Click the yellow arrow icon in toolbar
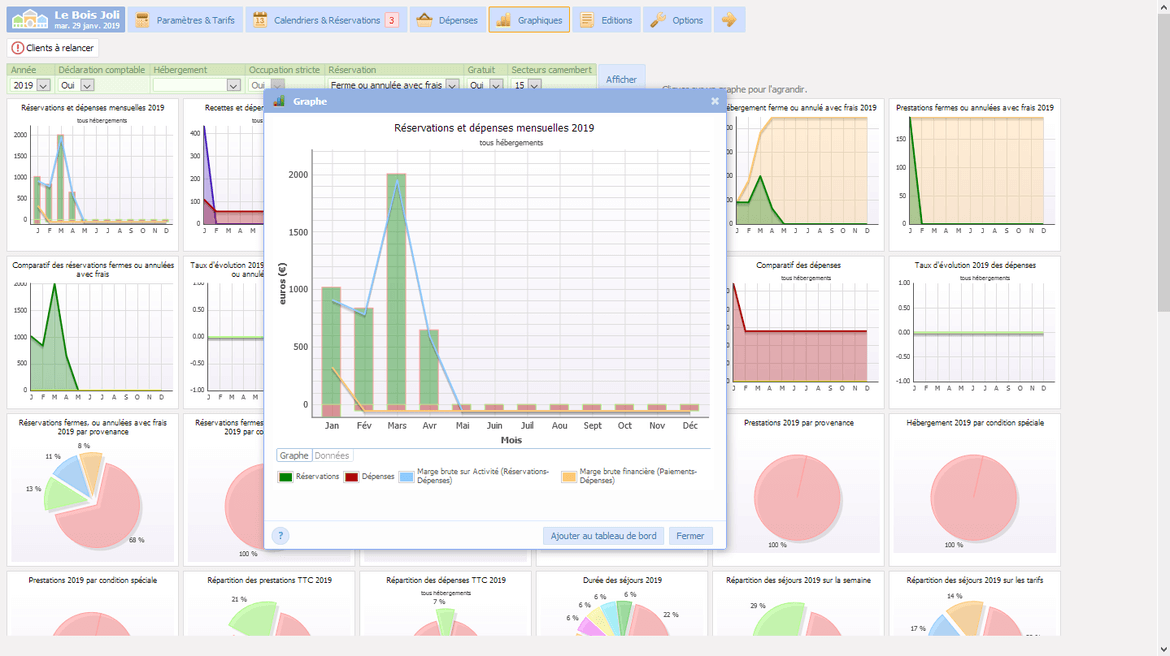The image size is (1170, 656). [729, 20]
